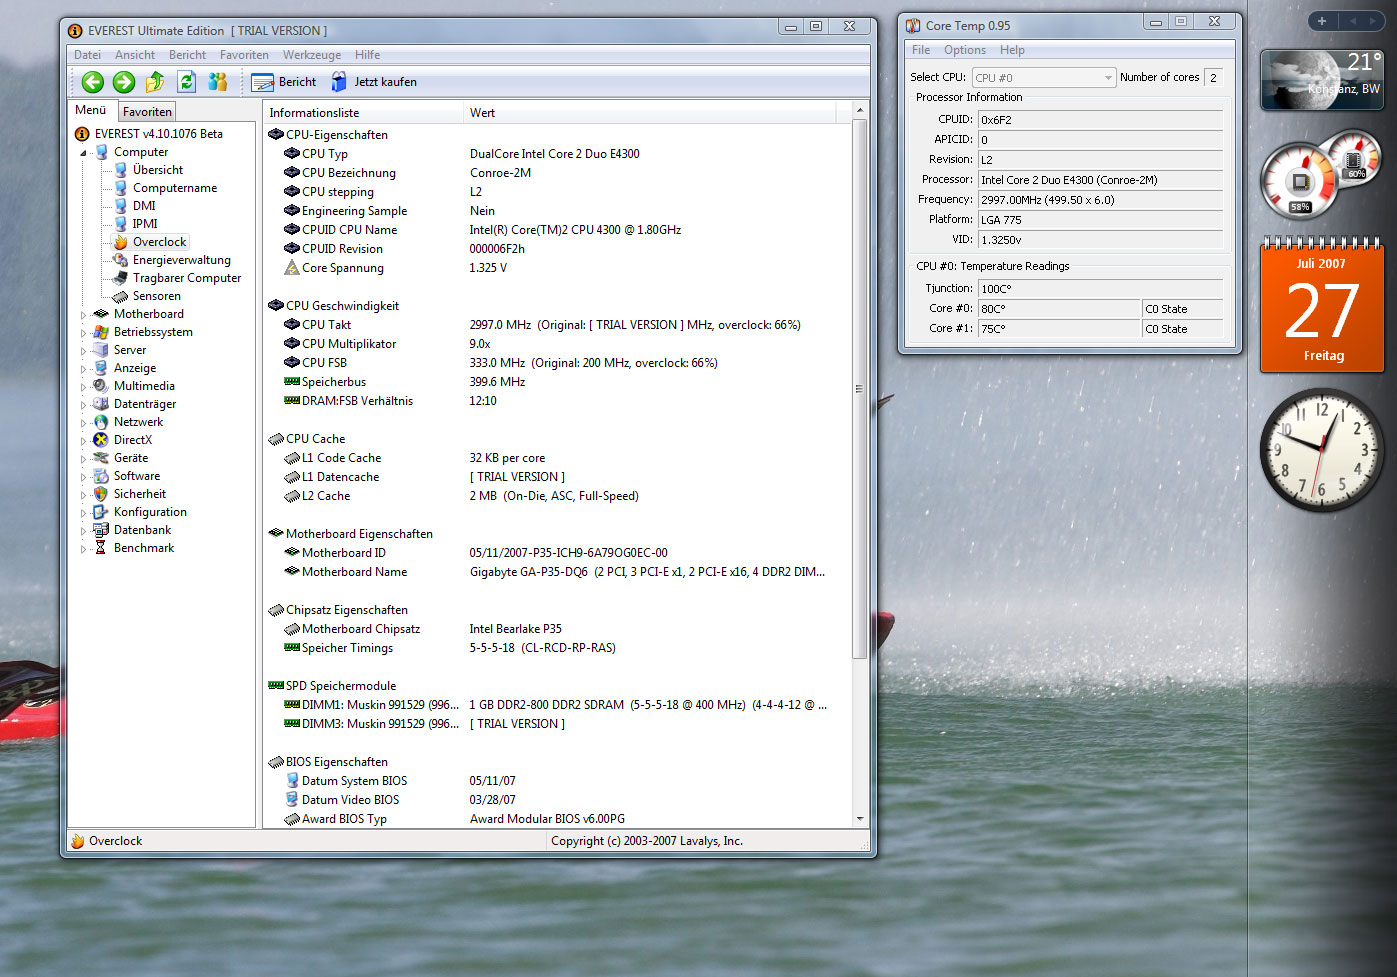The height and width of the screenshot is (977, 1397).
Task: Select Computername in the tree
Action: pyautogui.click(x=175, y=188)
